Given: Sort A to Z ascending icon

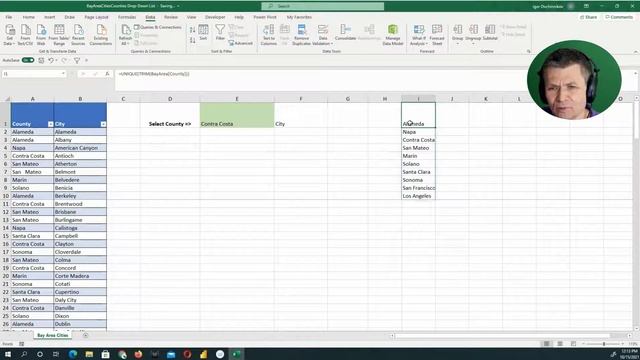Looking at the screenshot, I should tap(192, 30).
